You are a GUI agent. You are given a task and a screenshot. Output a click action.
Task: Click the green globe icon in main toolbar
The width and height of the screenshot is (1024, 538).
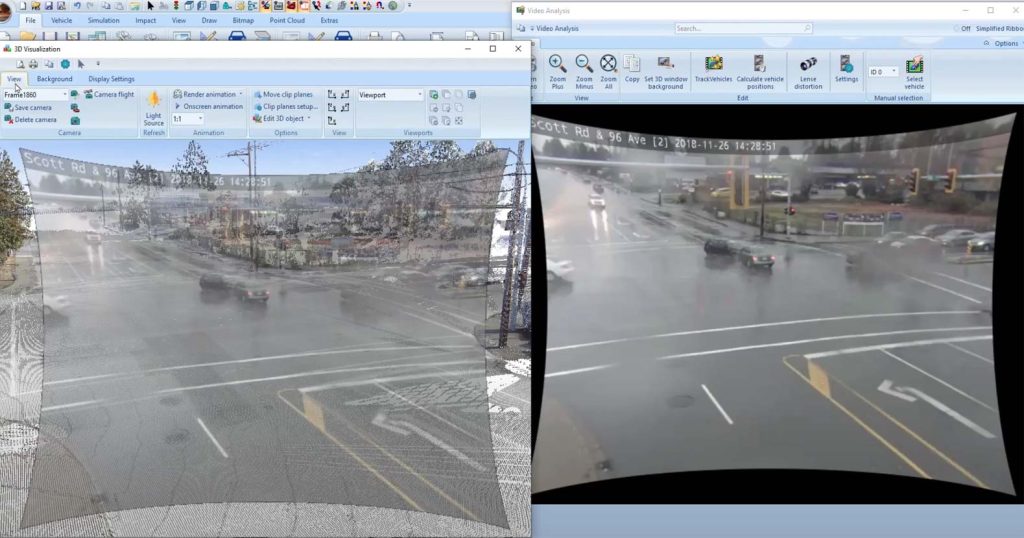(393, 6)
